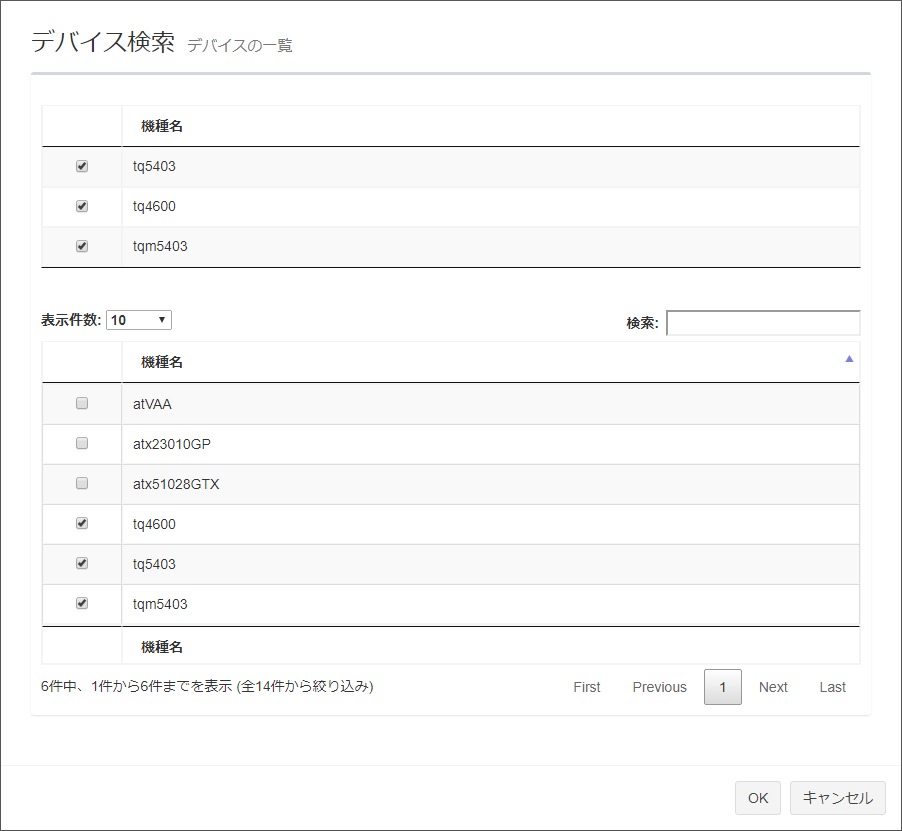Uncheck tq5403 in the search results table
This screenshot has width=902, height=831.
click(x=82, y=563)
